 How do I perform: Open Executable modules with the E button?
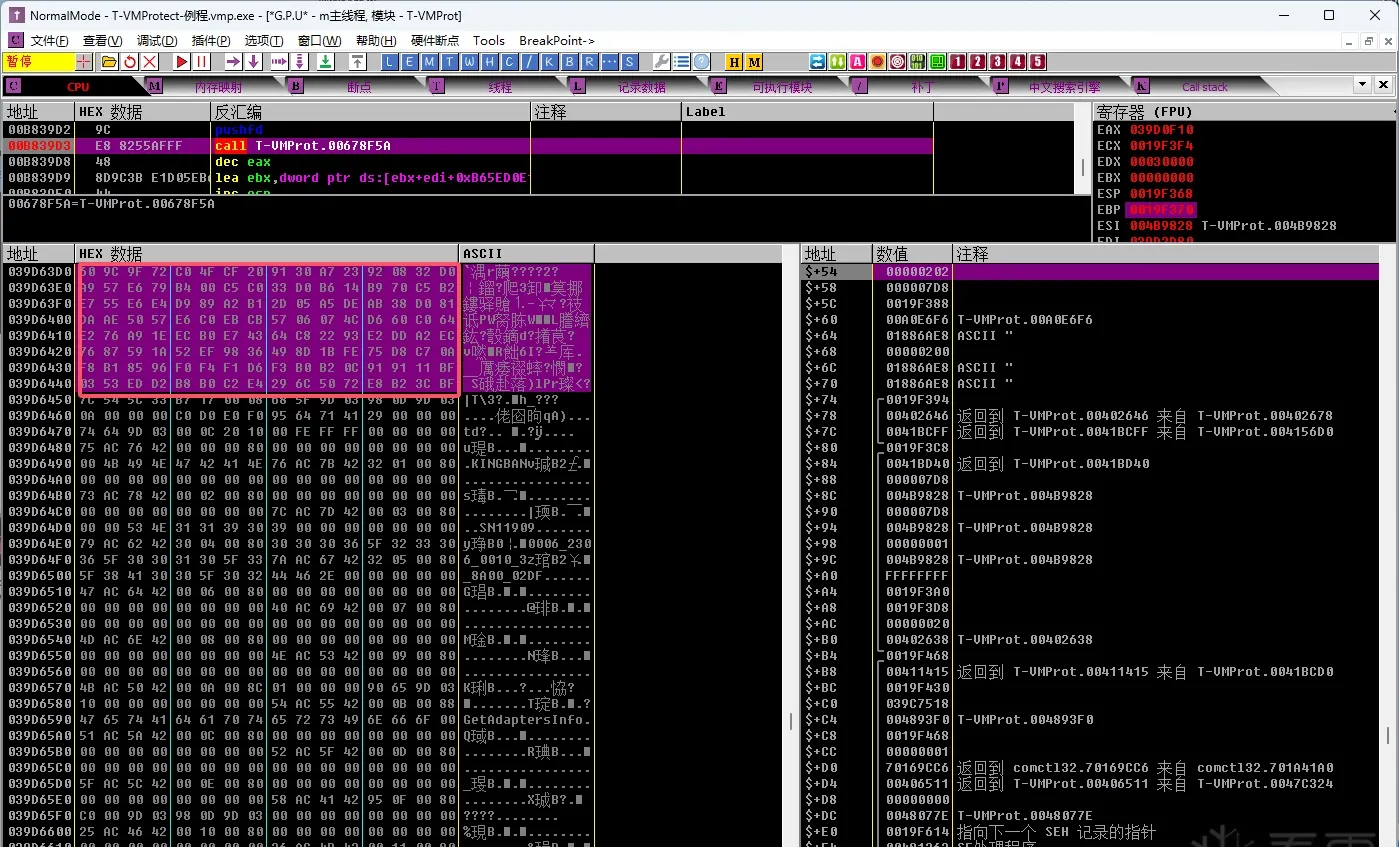(409, 62)
